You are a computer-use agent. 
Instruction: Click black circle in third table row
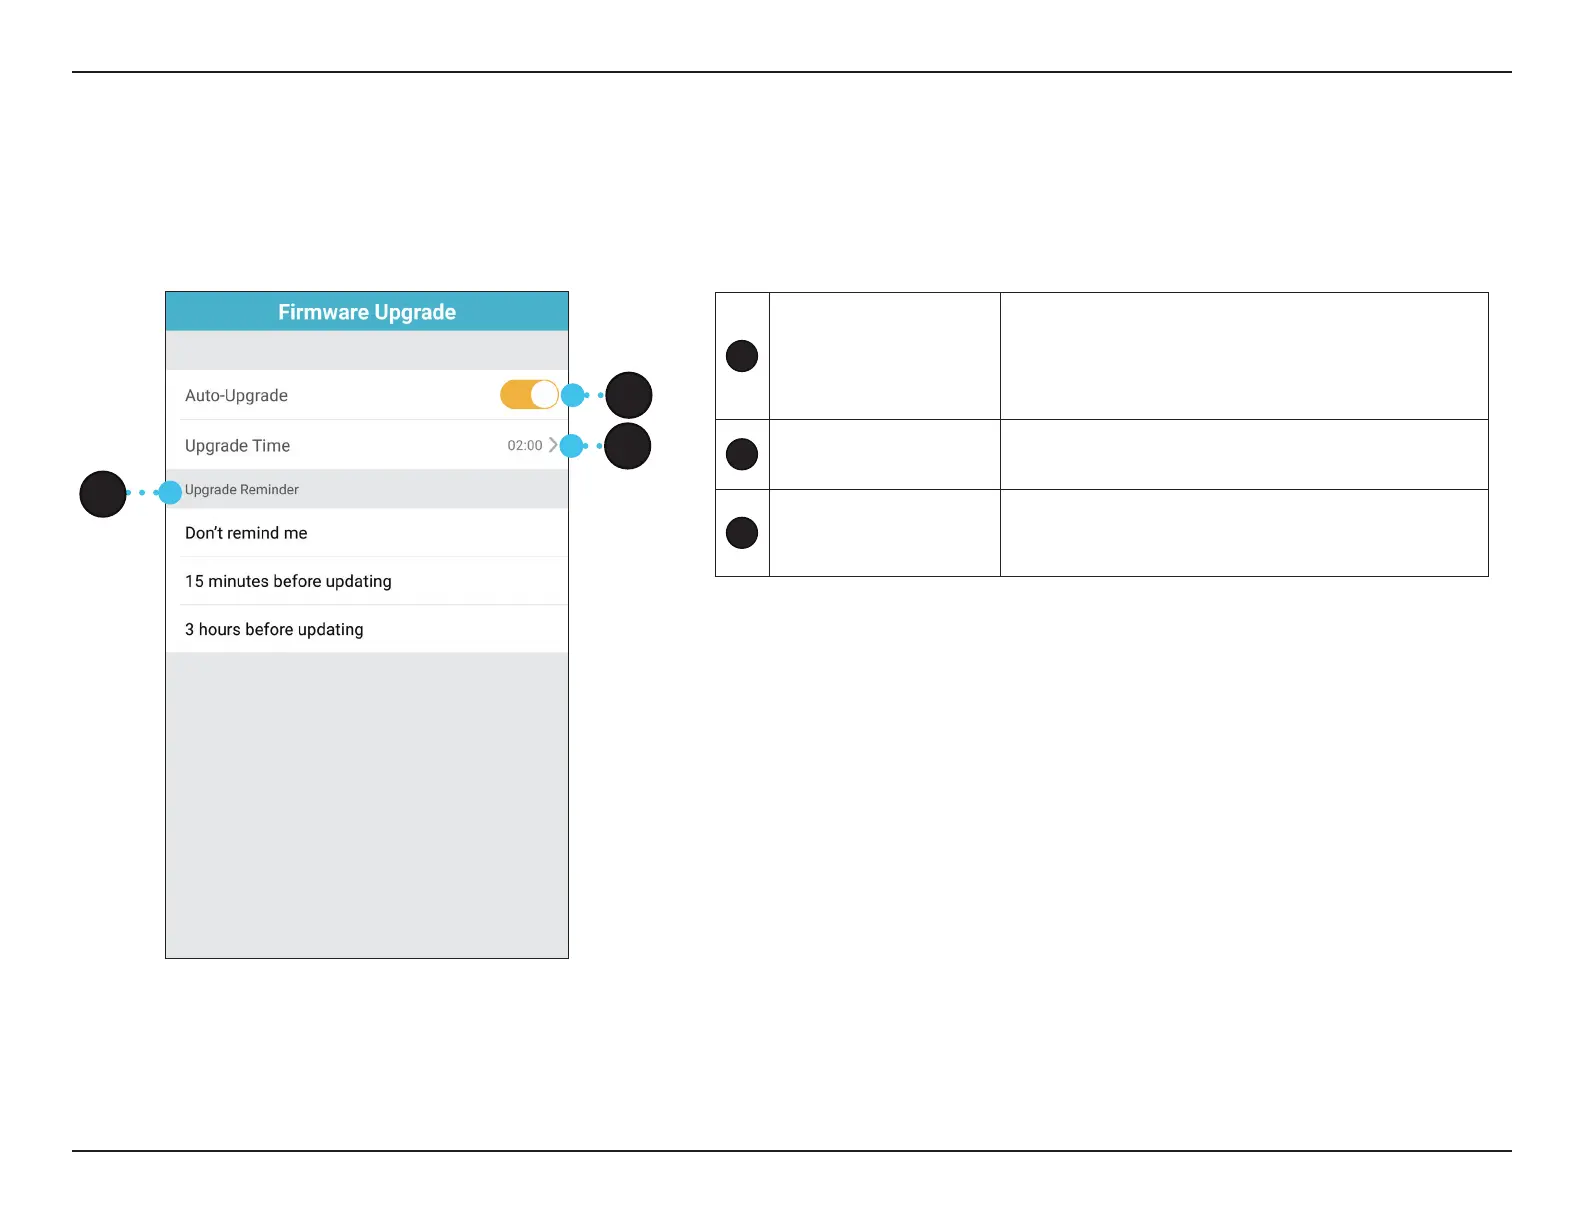click(x=742, y=533)
